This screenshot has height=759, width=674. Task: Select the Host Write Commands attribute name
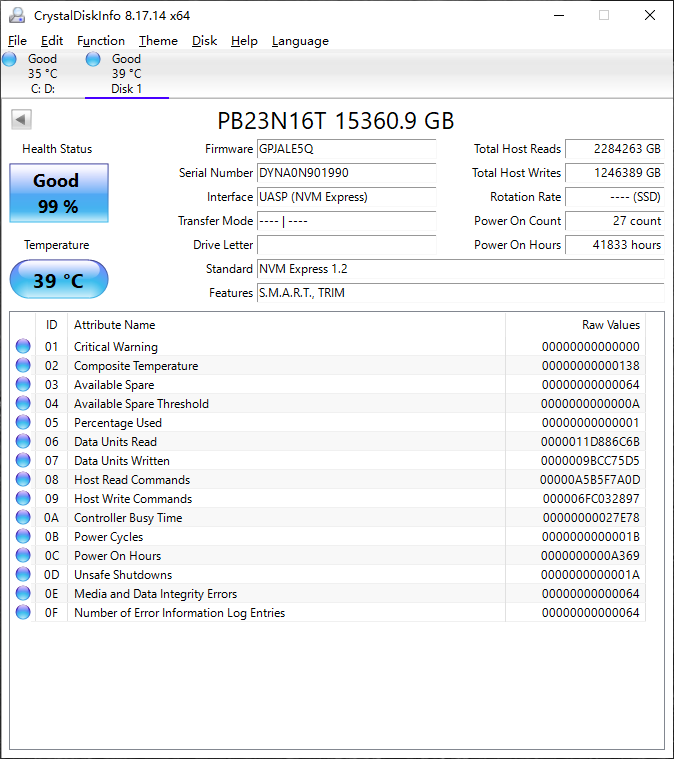pos(133,499)
